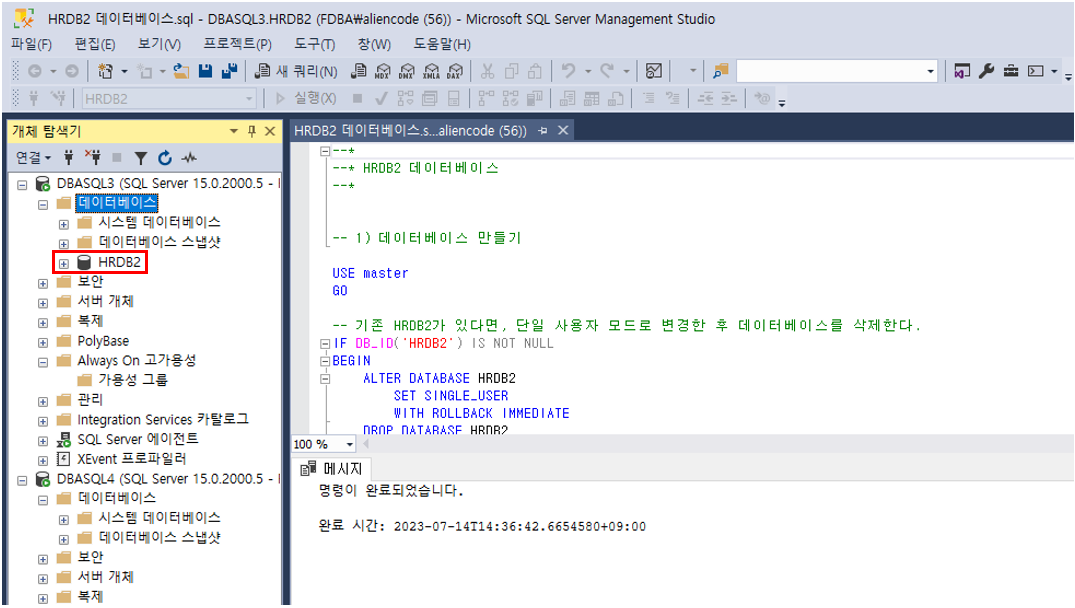Open the 편집(E) menu
This screenshot has width=1075, height=608.
(x=95, y=44)
